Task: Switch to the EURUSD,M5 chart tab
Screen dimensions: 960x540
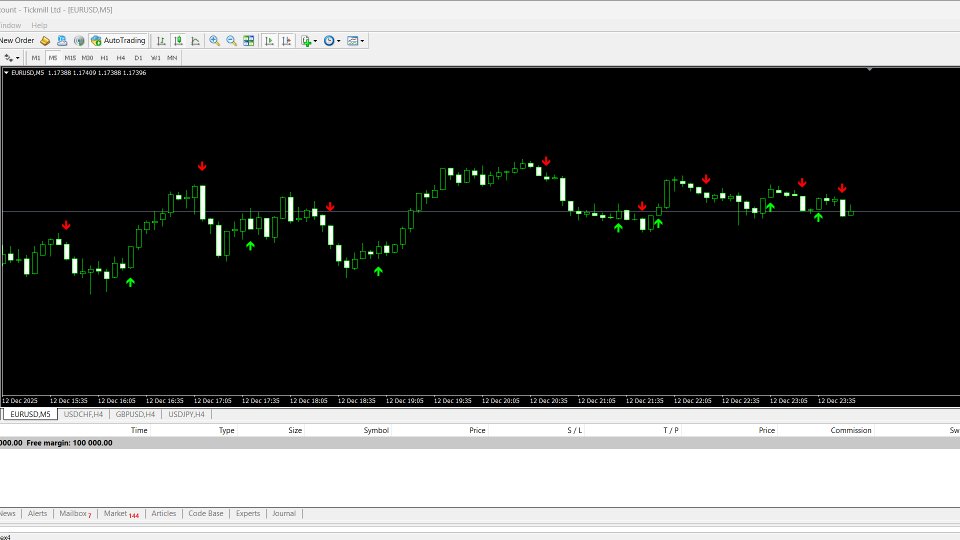Action: tap(30, 414)
